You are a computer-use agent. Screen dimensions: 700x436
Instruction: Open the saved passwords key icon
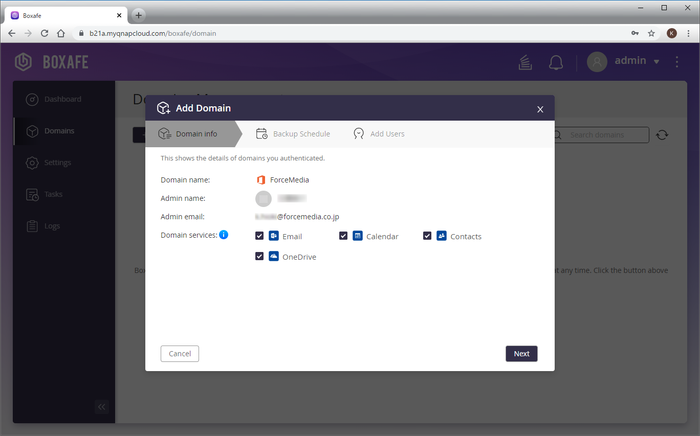pos(635,33)
